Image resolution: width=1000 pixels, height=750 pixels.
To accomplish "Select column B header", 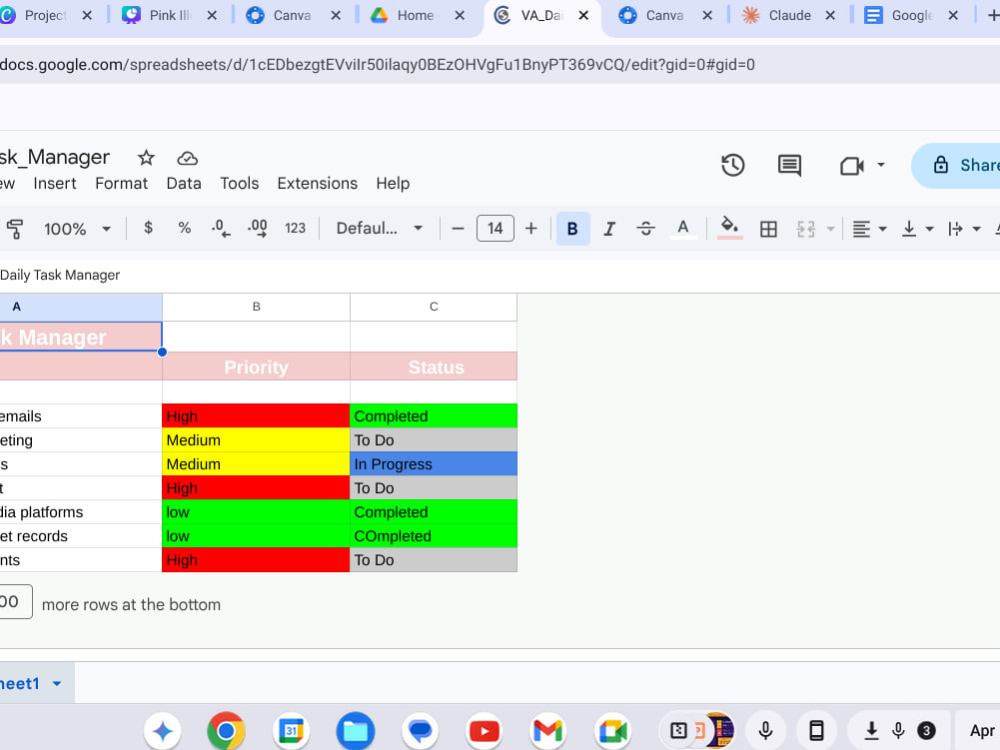I will 256,307.
